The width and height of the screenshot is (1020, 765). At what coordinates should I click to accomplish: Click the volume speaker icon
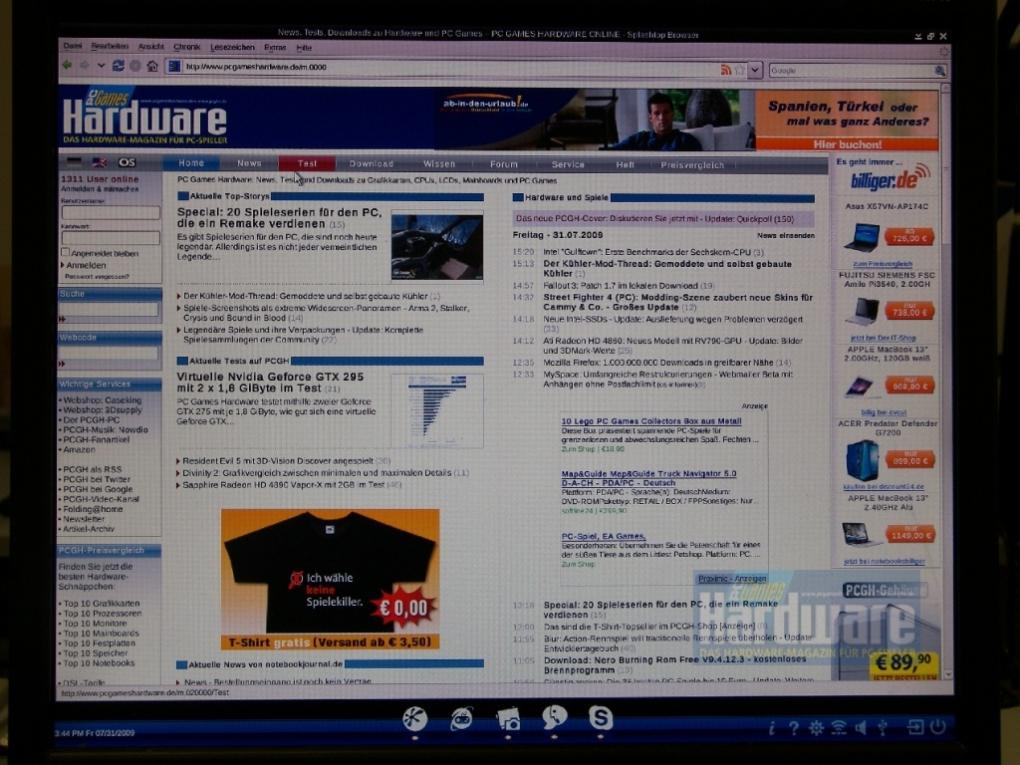tap(861, 728)
